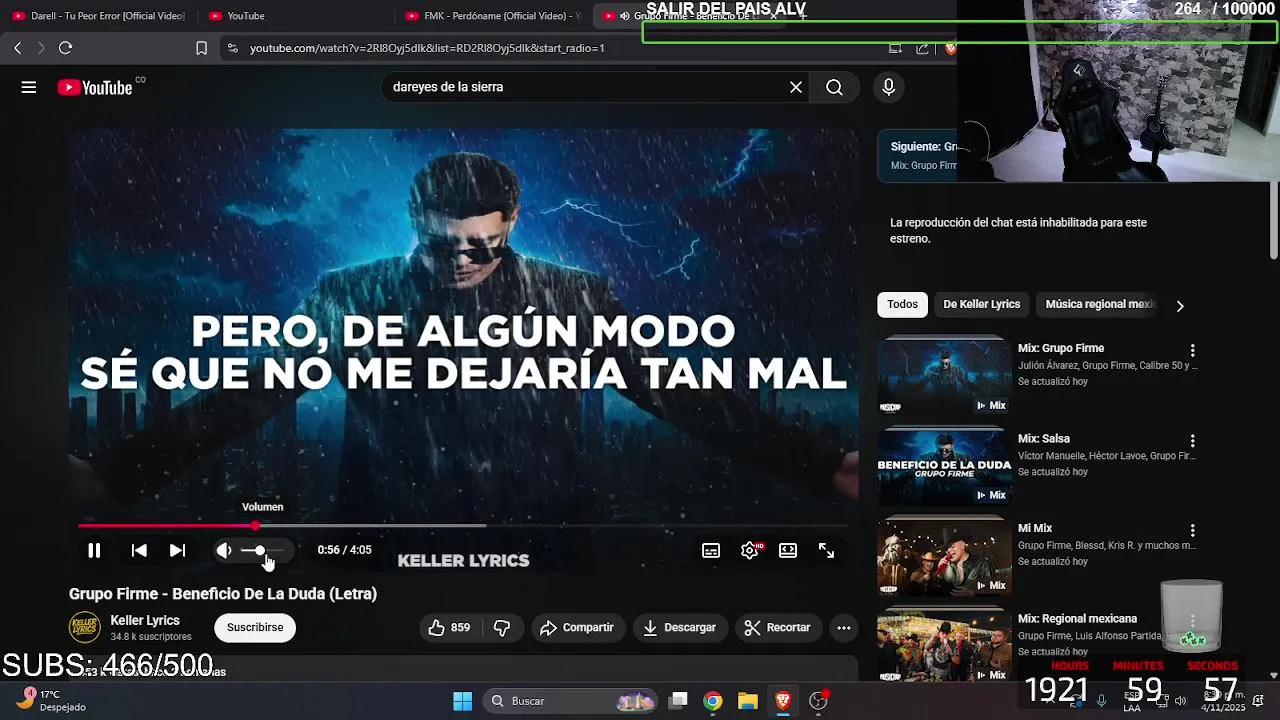This screenshot has height=720, width=1280.
Task: Show more filter chips with right arrow
Action: tap(1180, 306)
